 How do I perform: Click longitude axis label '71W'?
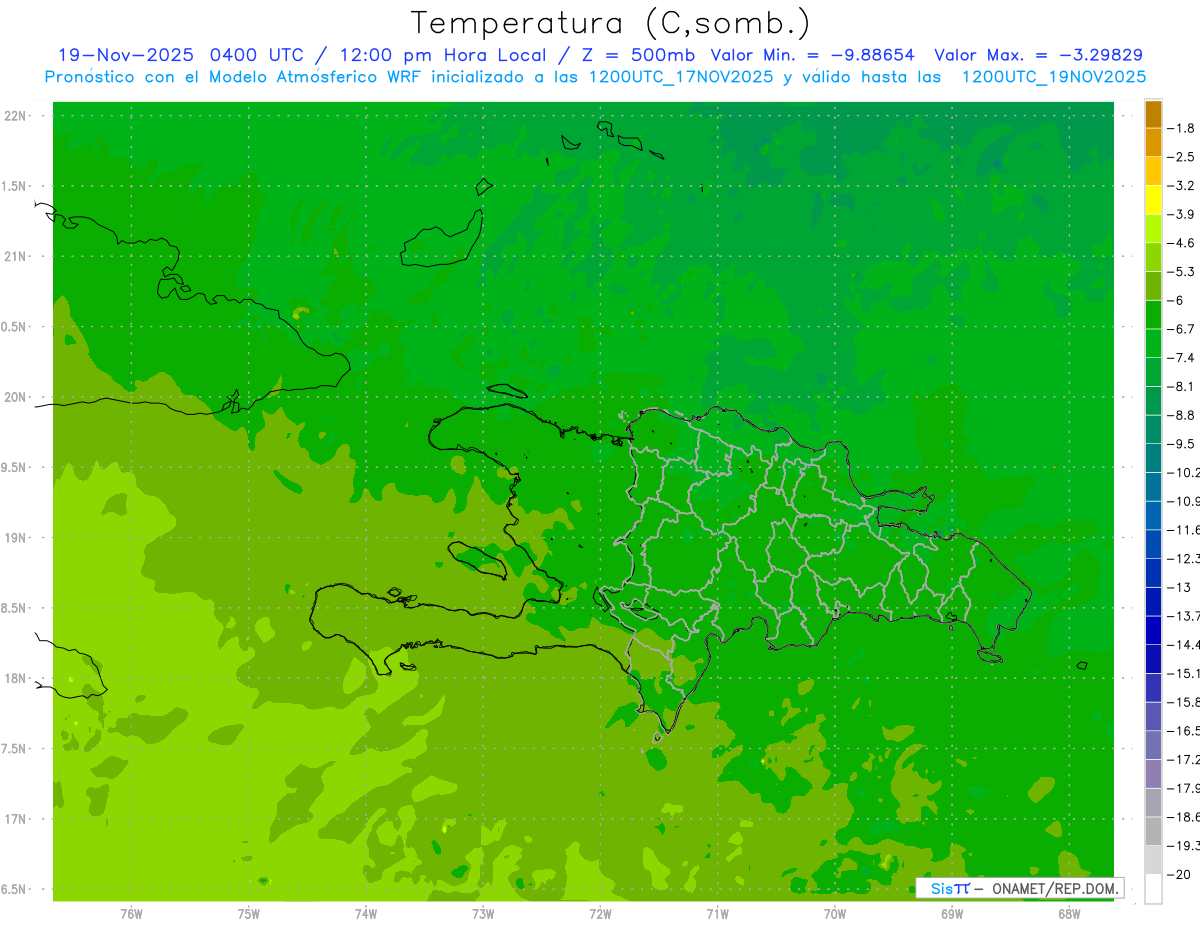717,914
